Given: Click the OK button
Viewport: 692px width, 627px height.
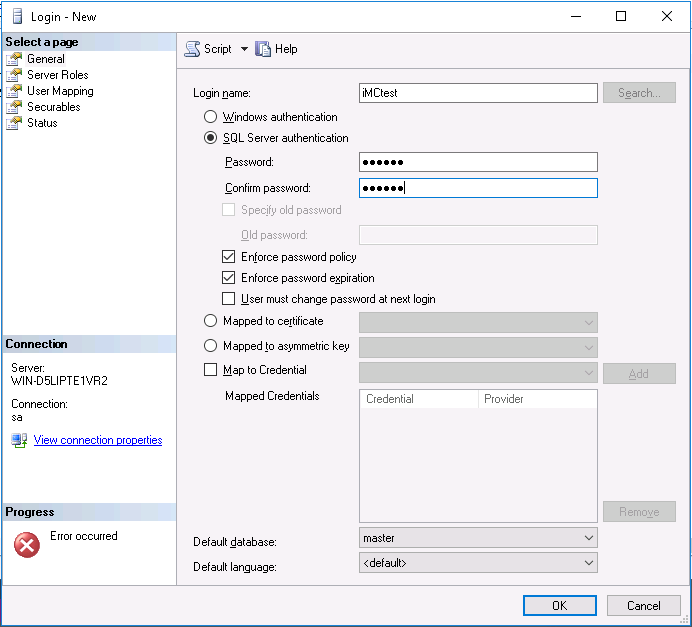Looking at the screenshot, I should pos(560,605).
